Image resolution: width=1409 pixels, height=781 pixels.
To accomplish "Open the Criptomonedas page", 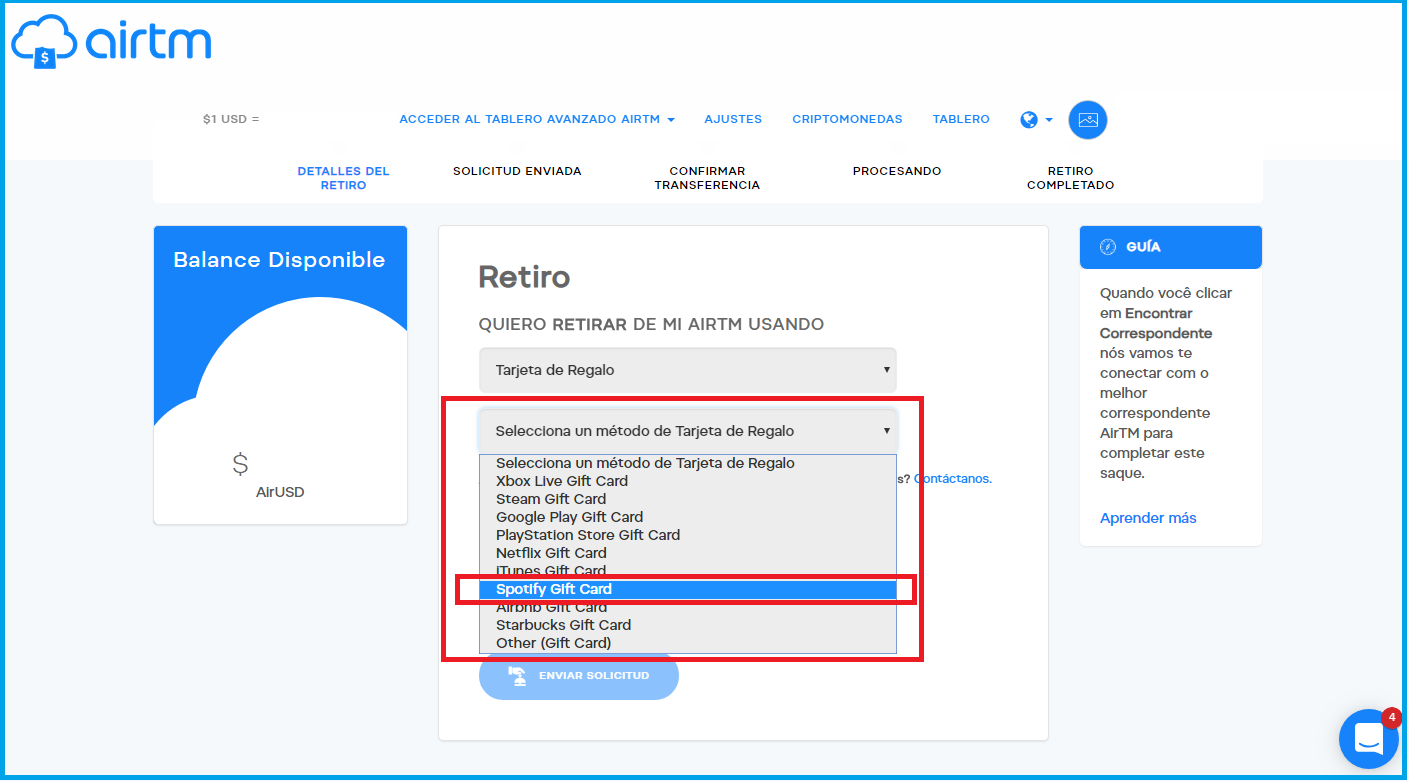I will (847, 119).
